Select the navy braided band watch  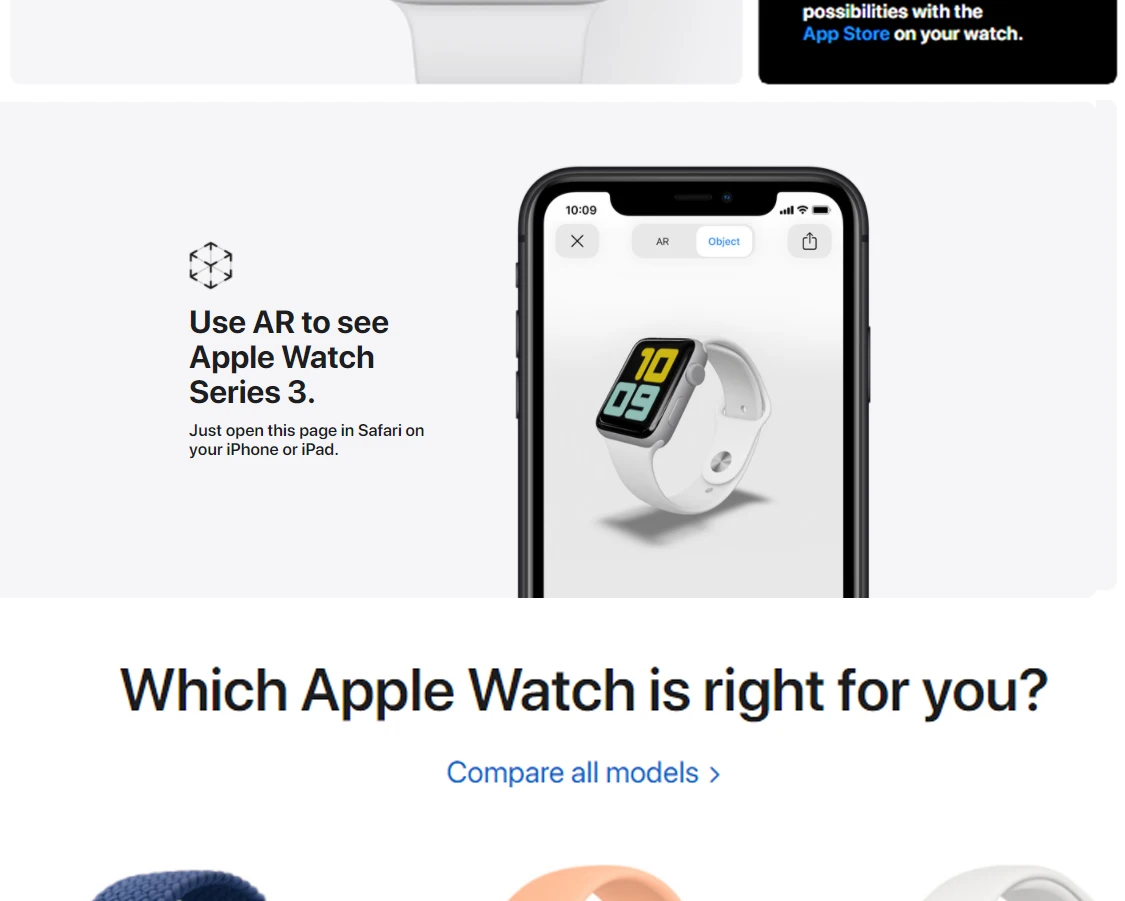[179, 885]
